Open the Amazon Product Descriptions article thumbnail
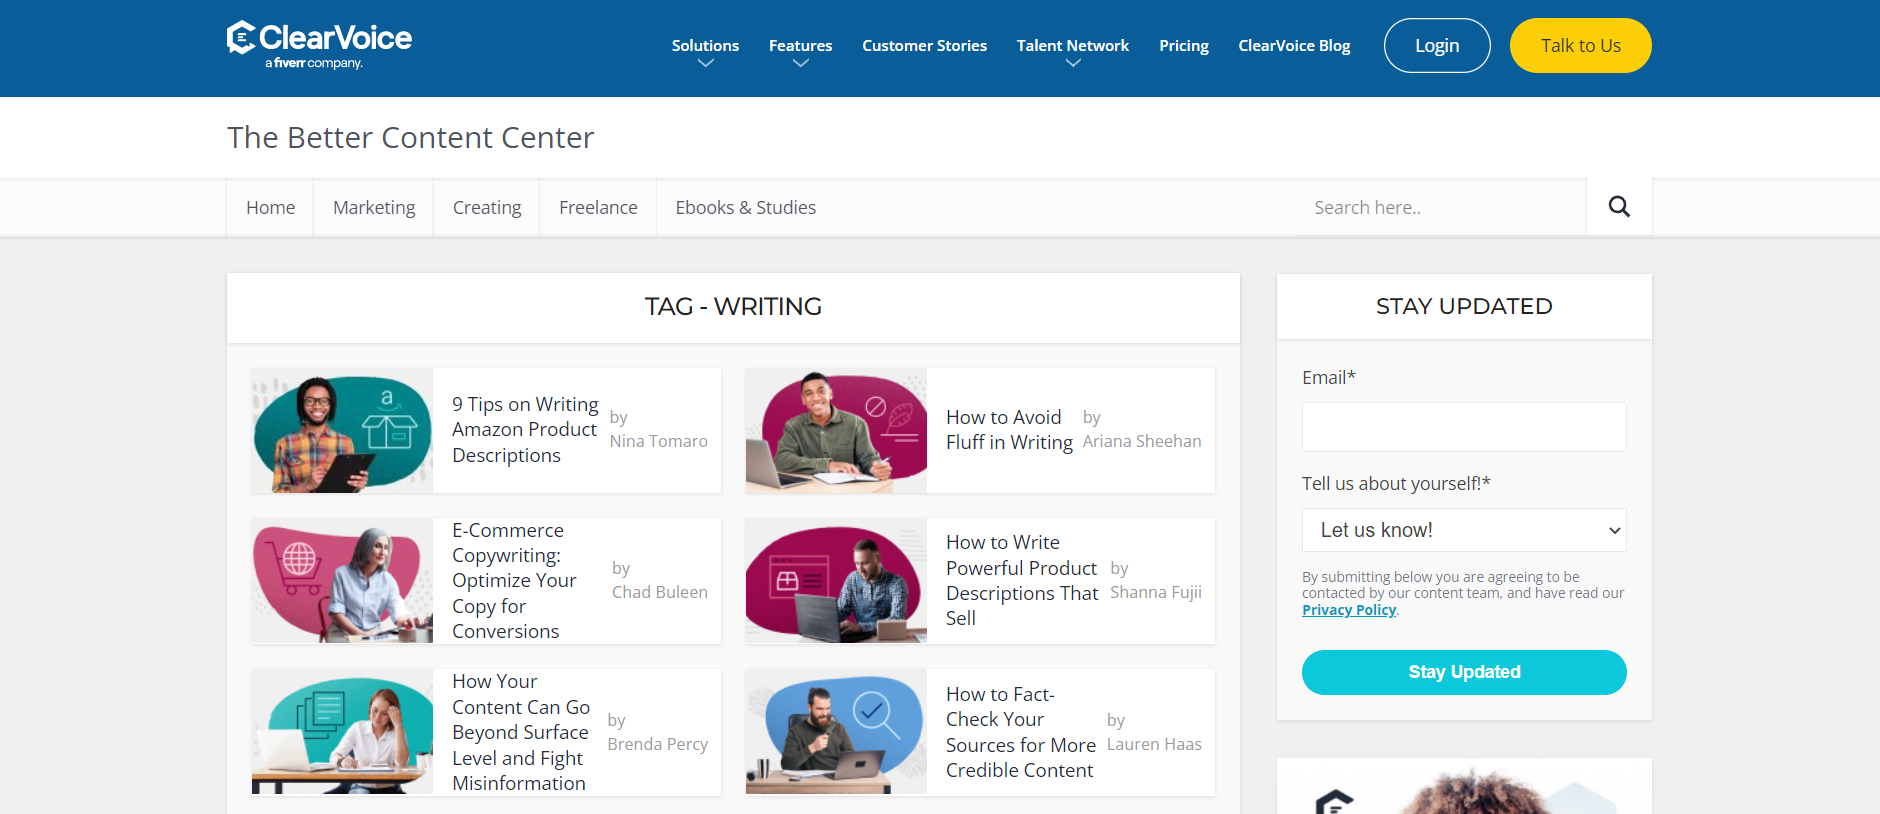 coord(342,431)
